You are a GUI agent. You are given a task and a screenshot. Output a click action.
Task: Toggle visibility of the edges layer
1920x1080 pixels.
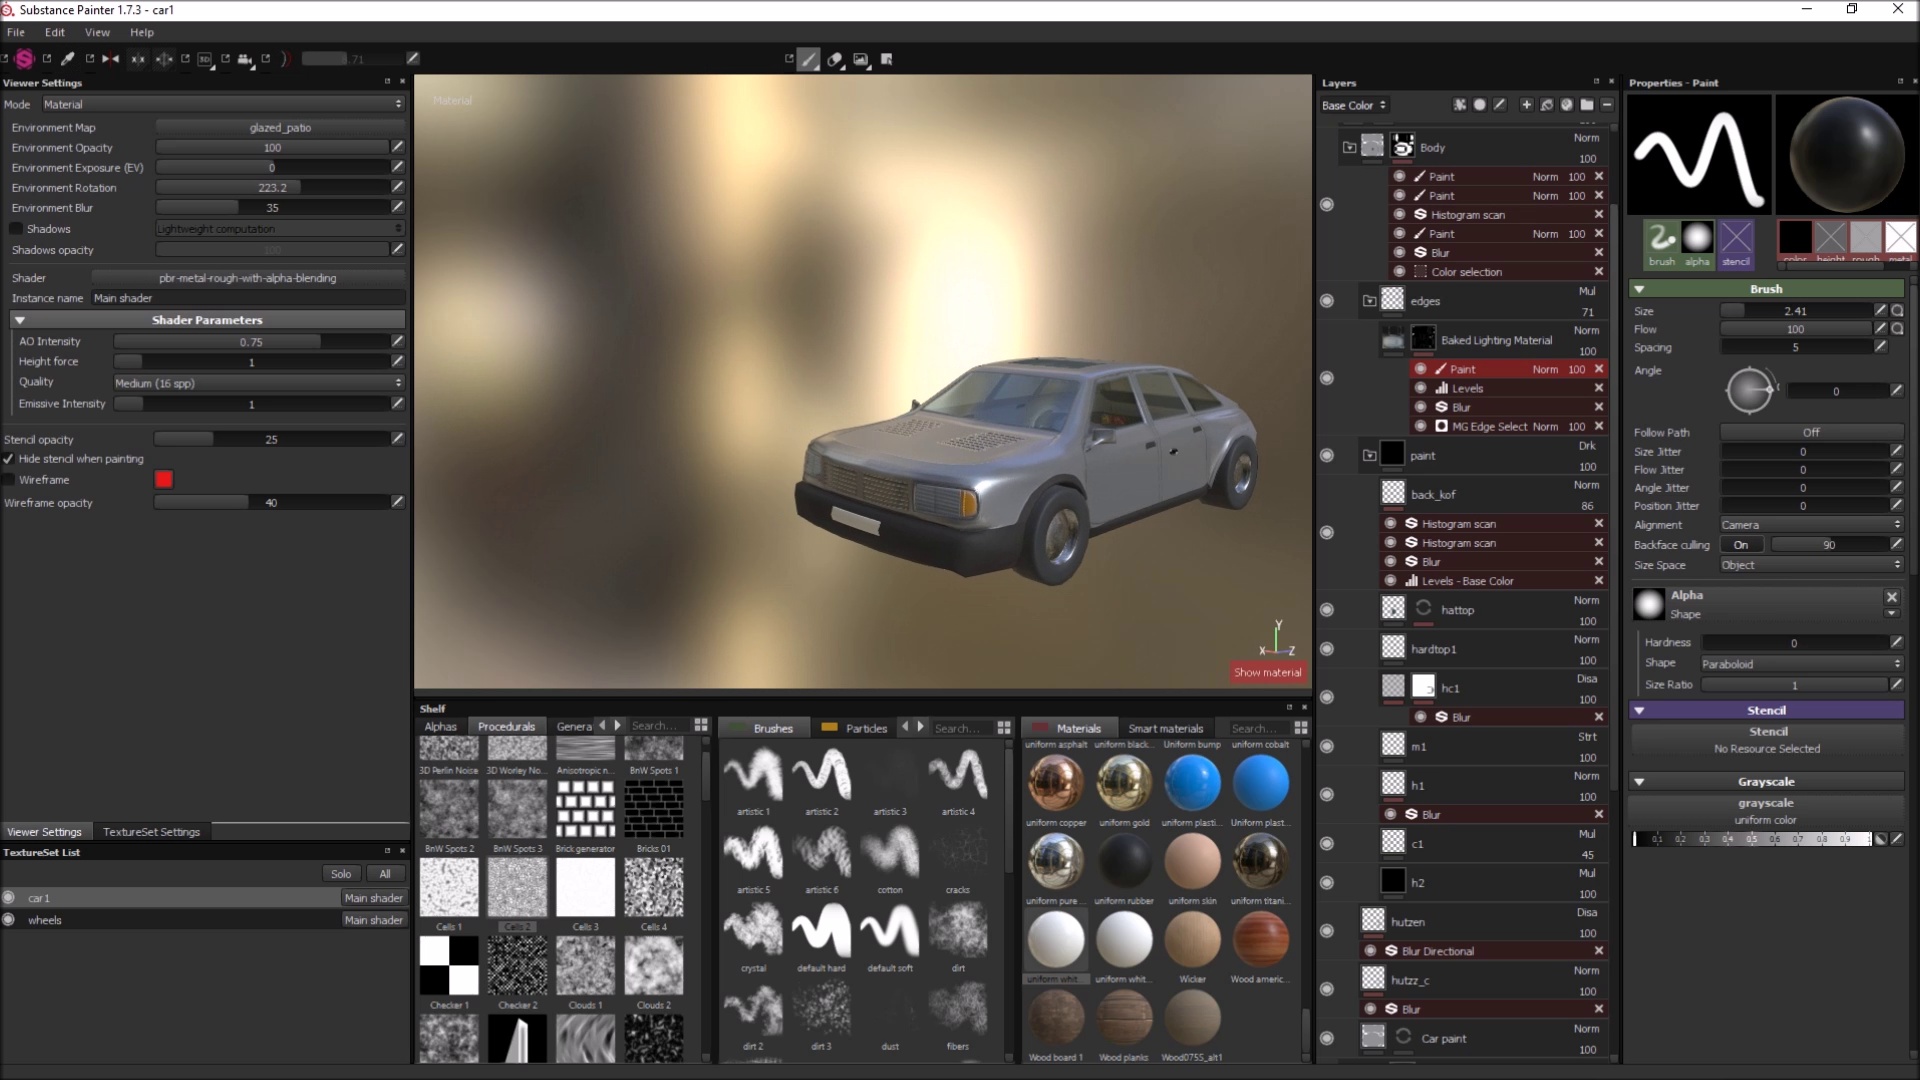point(1327,301)
